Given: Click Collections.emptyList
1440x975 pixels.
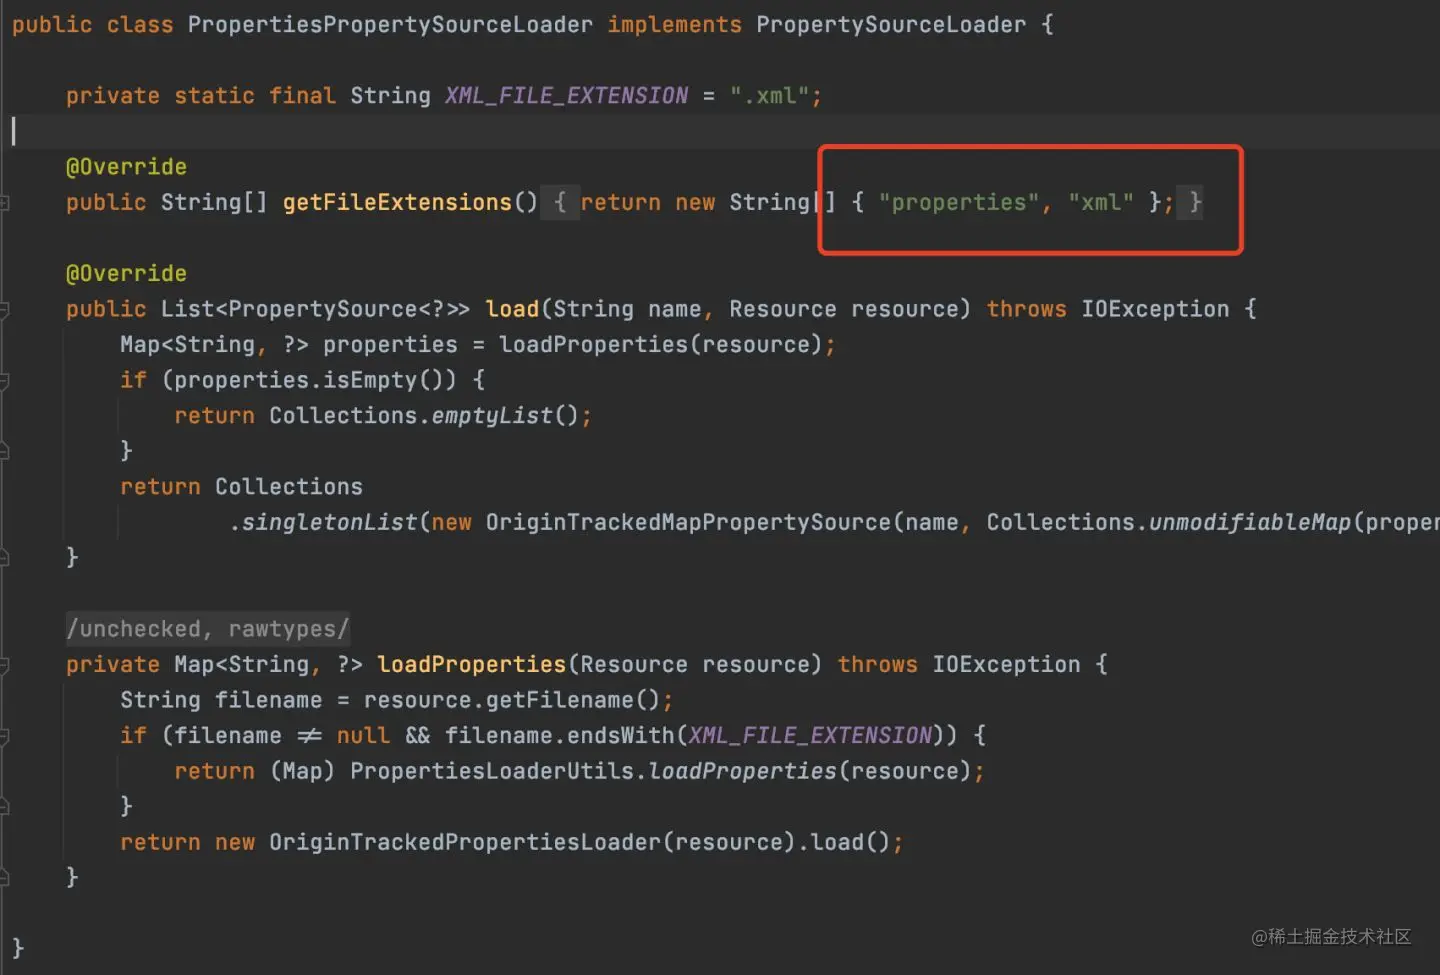Looking at the screenshot, I should click(410, 416).
